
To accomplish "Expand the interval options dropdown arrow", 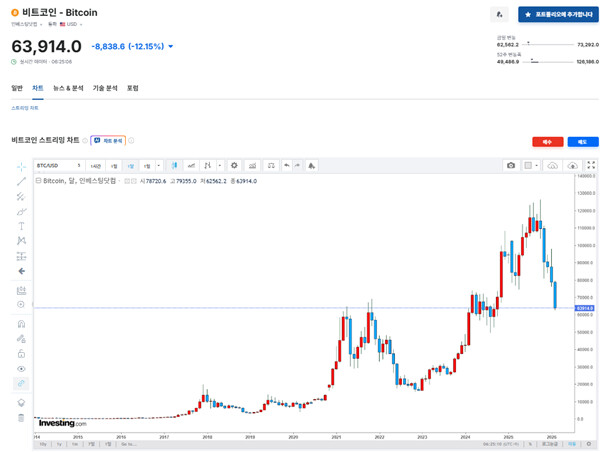I will pos(159,166).
